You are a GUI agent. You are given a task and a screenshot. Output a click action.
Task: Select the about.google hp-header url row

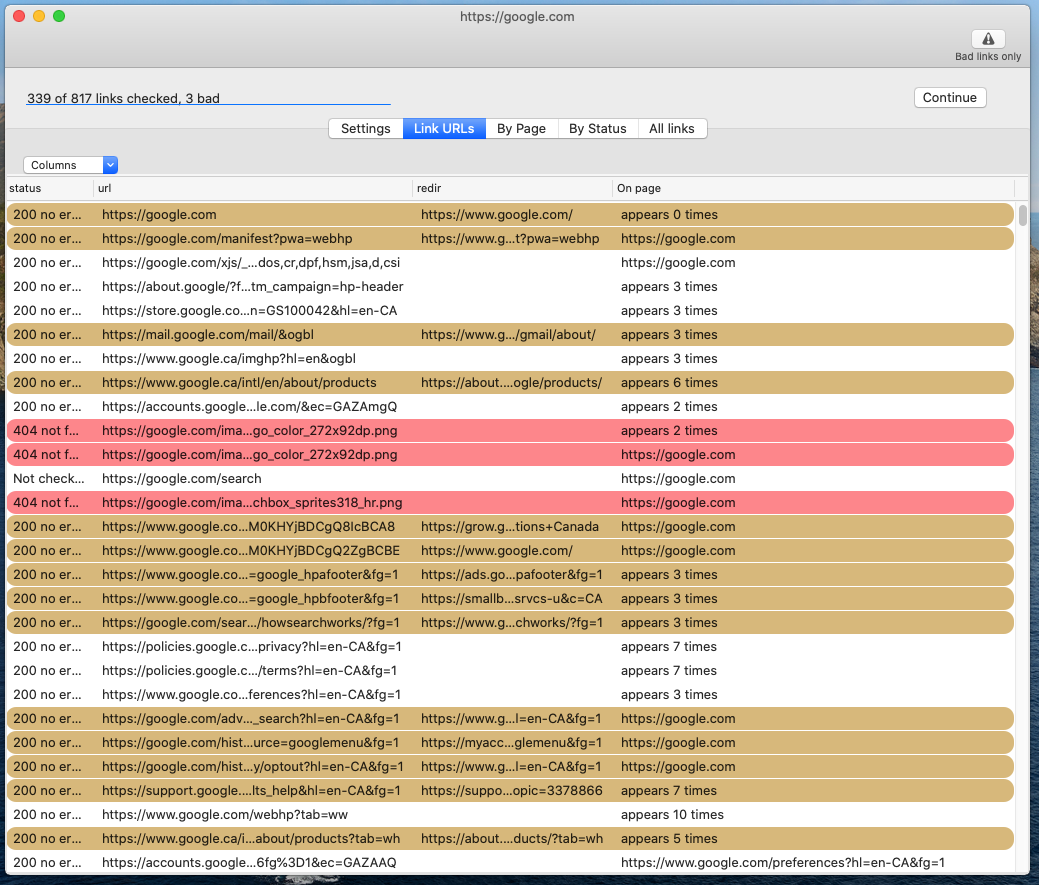tap(510, 287)
